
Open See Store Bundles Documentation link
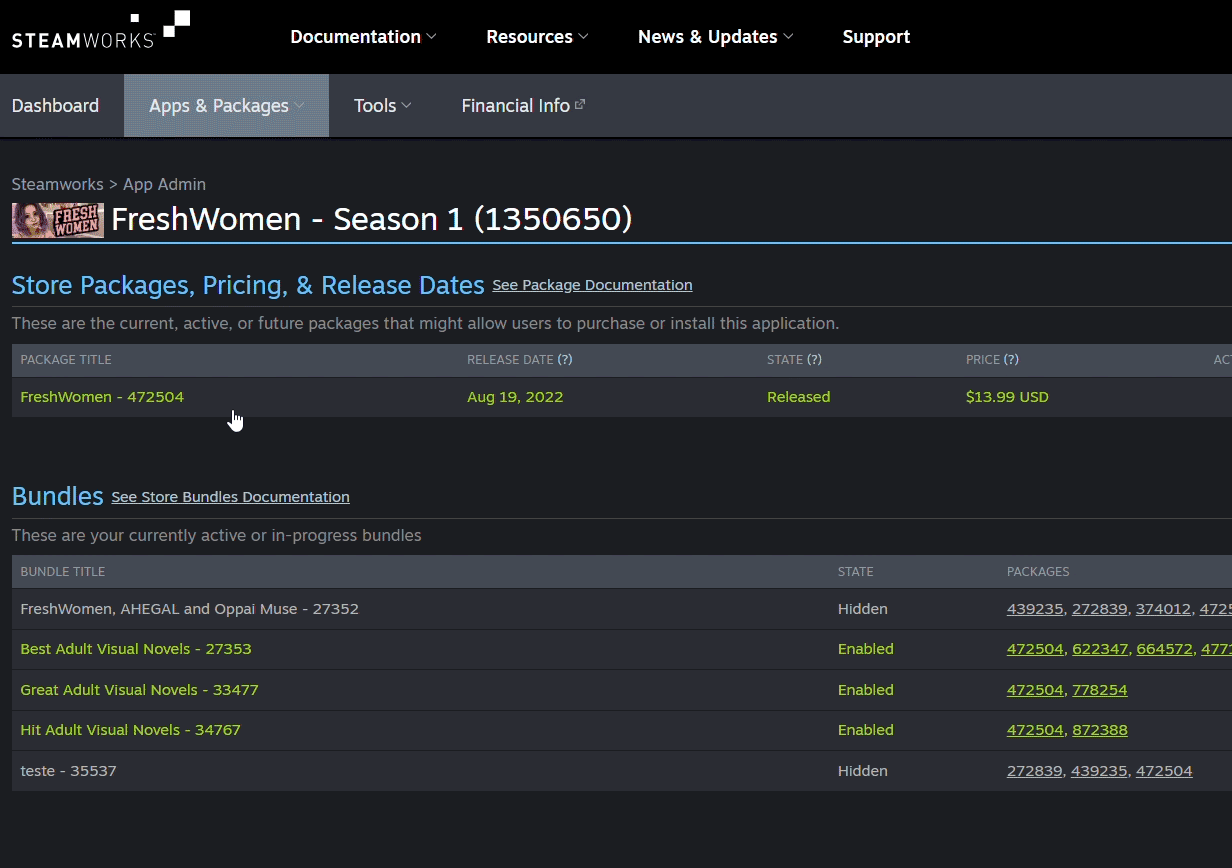[230, 497]
